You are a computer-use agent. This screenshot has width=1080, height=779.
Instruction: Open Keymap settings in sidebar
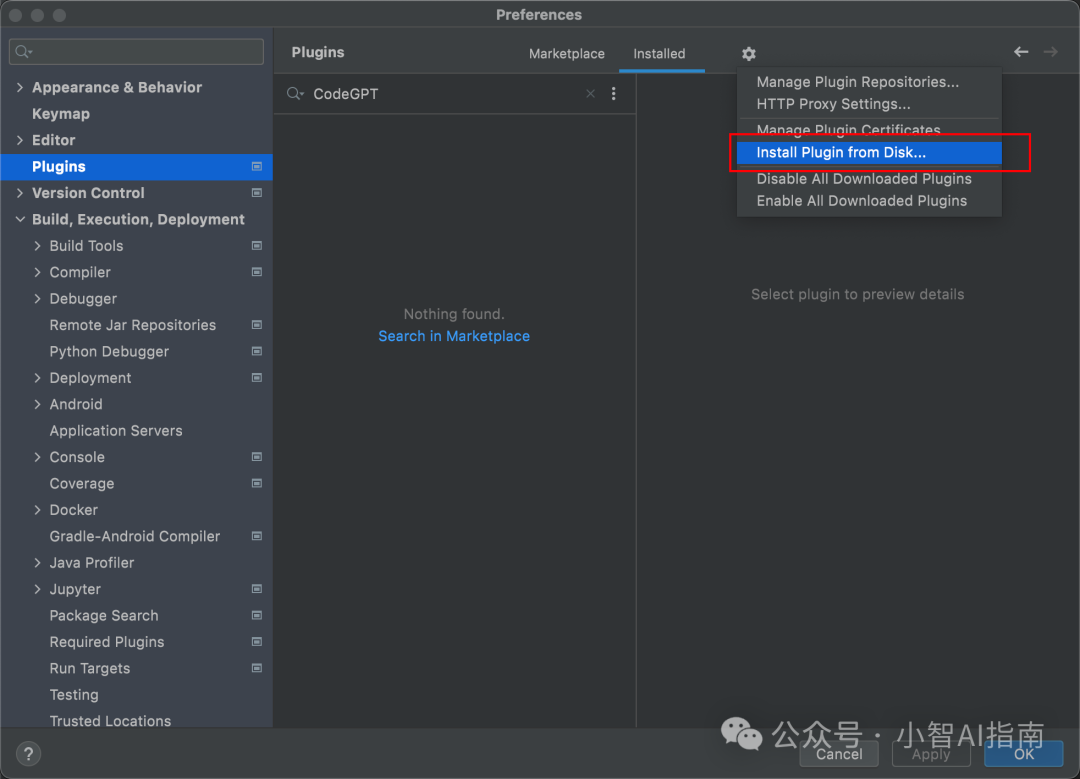pyautogui.click(x=61, y=114)
